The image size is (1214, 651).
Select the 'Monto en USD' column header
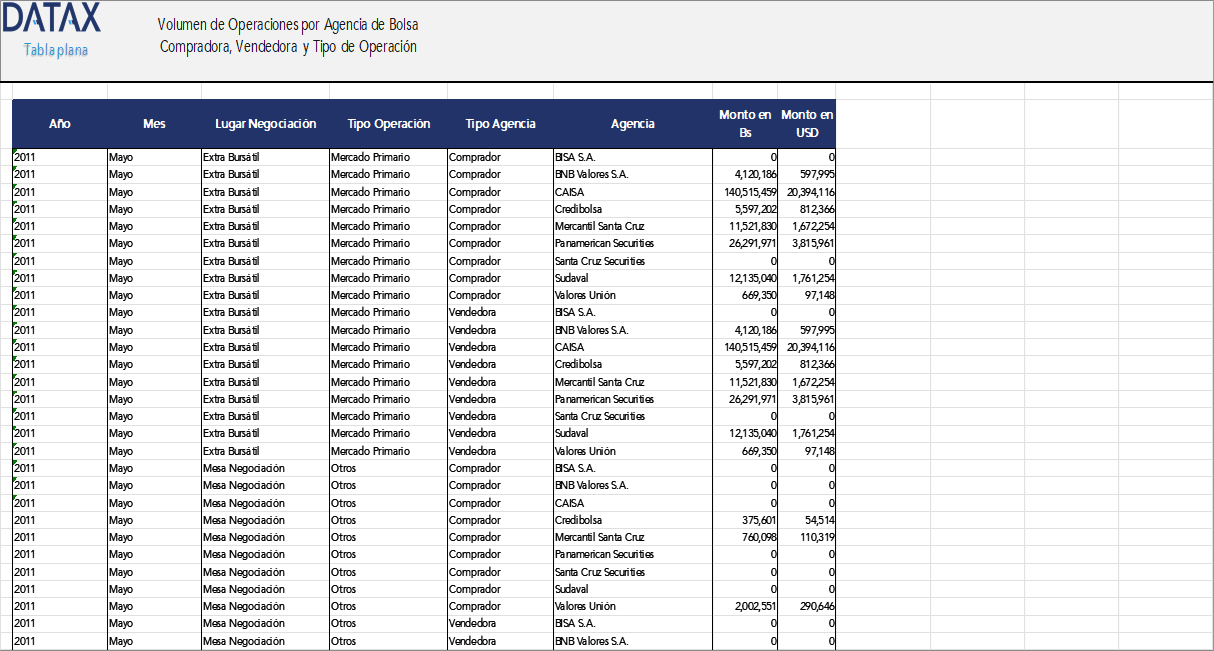click(x=806, y=124)
